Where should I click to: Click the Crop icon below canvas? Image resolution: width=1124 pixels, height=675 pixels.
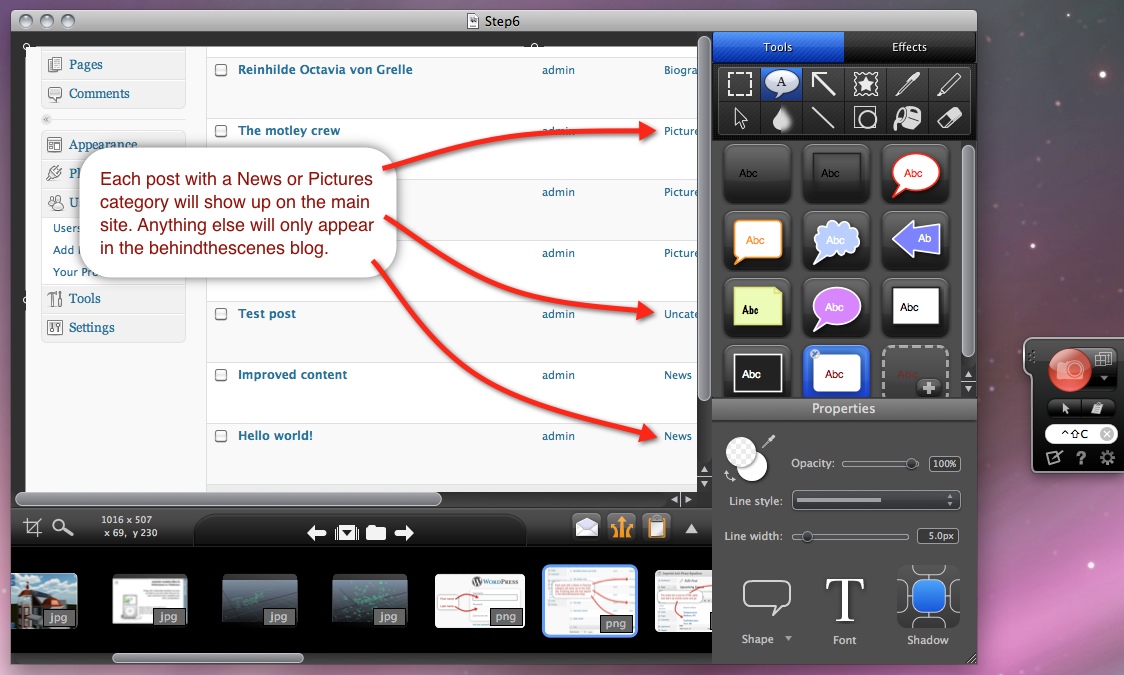(x=33, y=527)
